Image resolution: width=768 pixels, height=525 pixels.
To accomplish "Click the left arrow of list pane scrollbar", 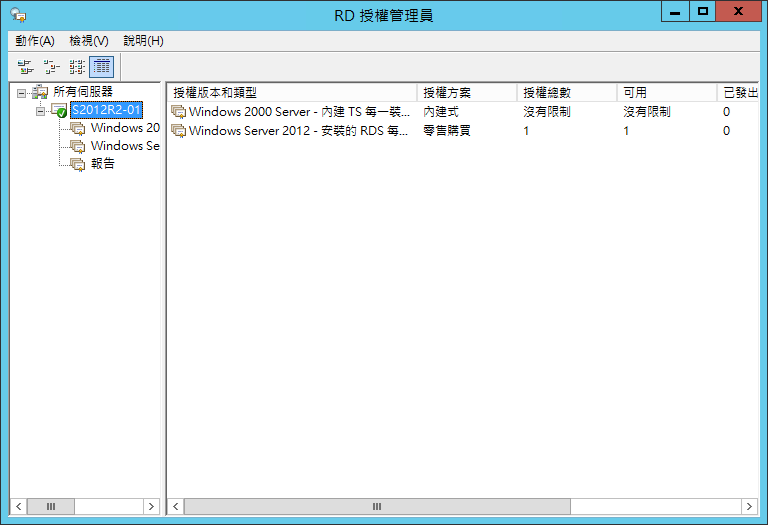I will pos(176,506).
